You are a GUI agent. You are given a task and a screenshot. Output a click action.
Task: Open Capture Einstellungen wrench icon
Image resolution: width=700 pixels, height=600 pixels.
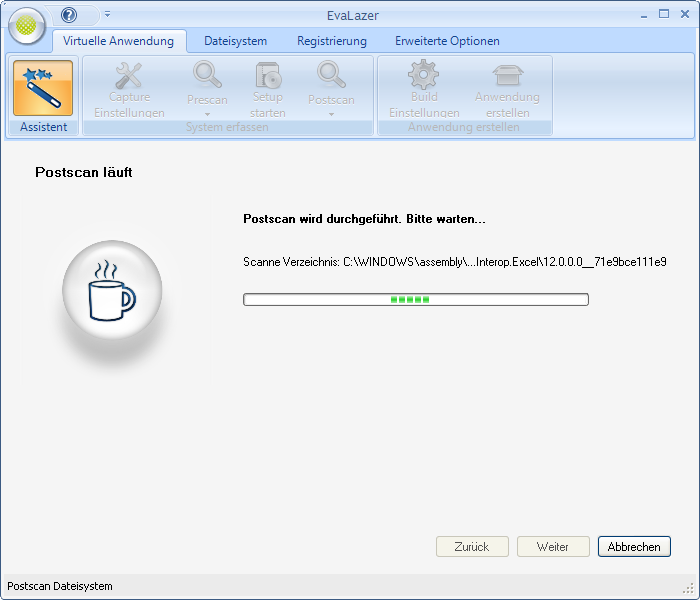pos(129,76)
